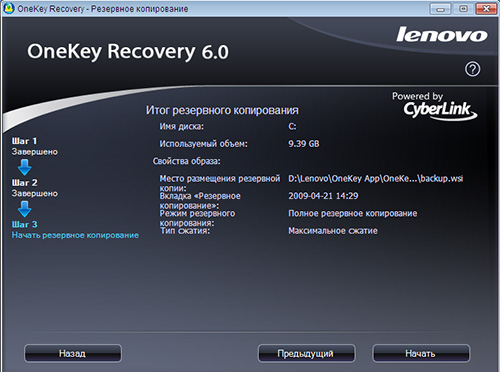Screen dimensions: 500x372
Task: Click the used size value '9.39 GB'
Action: point(304,144)
